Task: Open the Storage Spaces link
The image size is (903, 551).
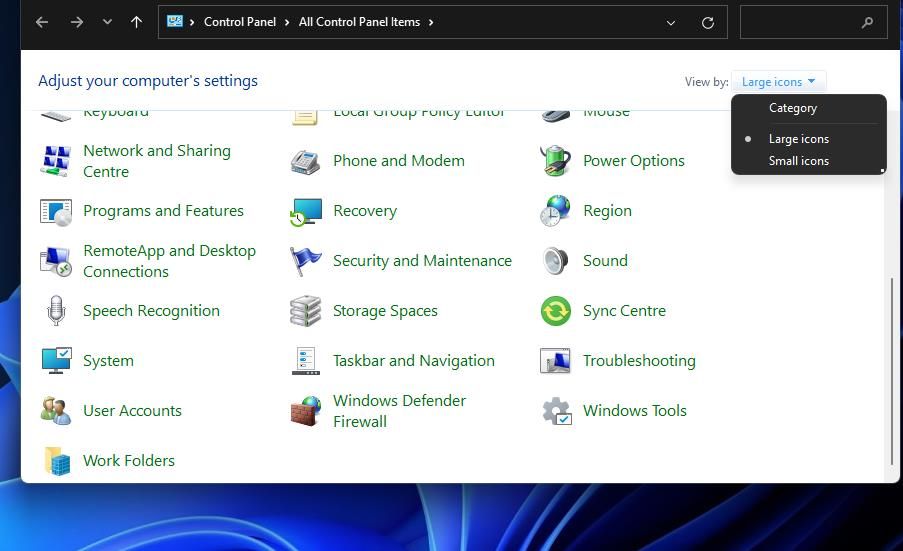Action: coord(385,311)
